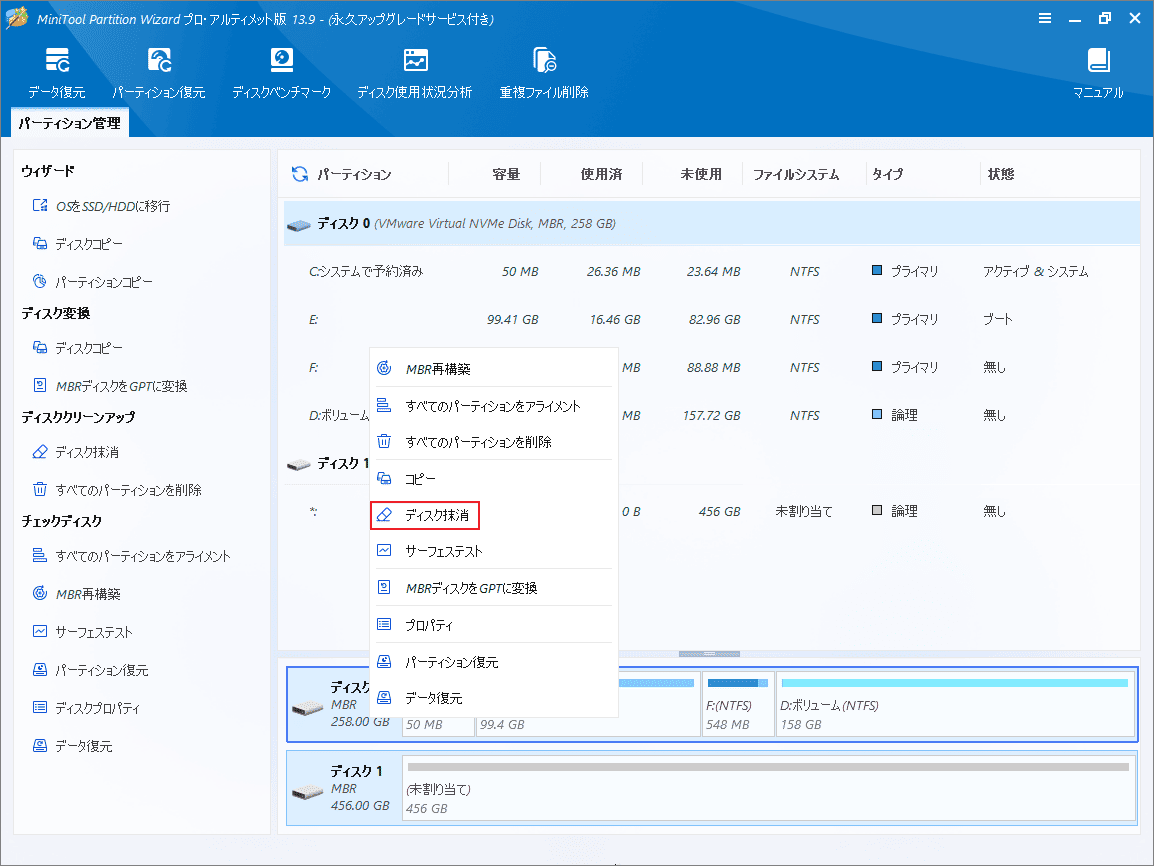The image size is (1154, 866).
Task: Select ディスクコピー under ウィザード
Action: pos(78,244)
